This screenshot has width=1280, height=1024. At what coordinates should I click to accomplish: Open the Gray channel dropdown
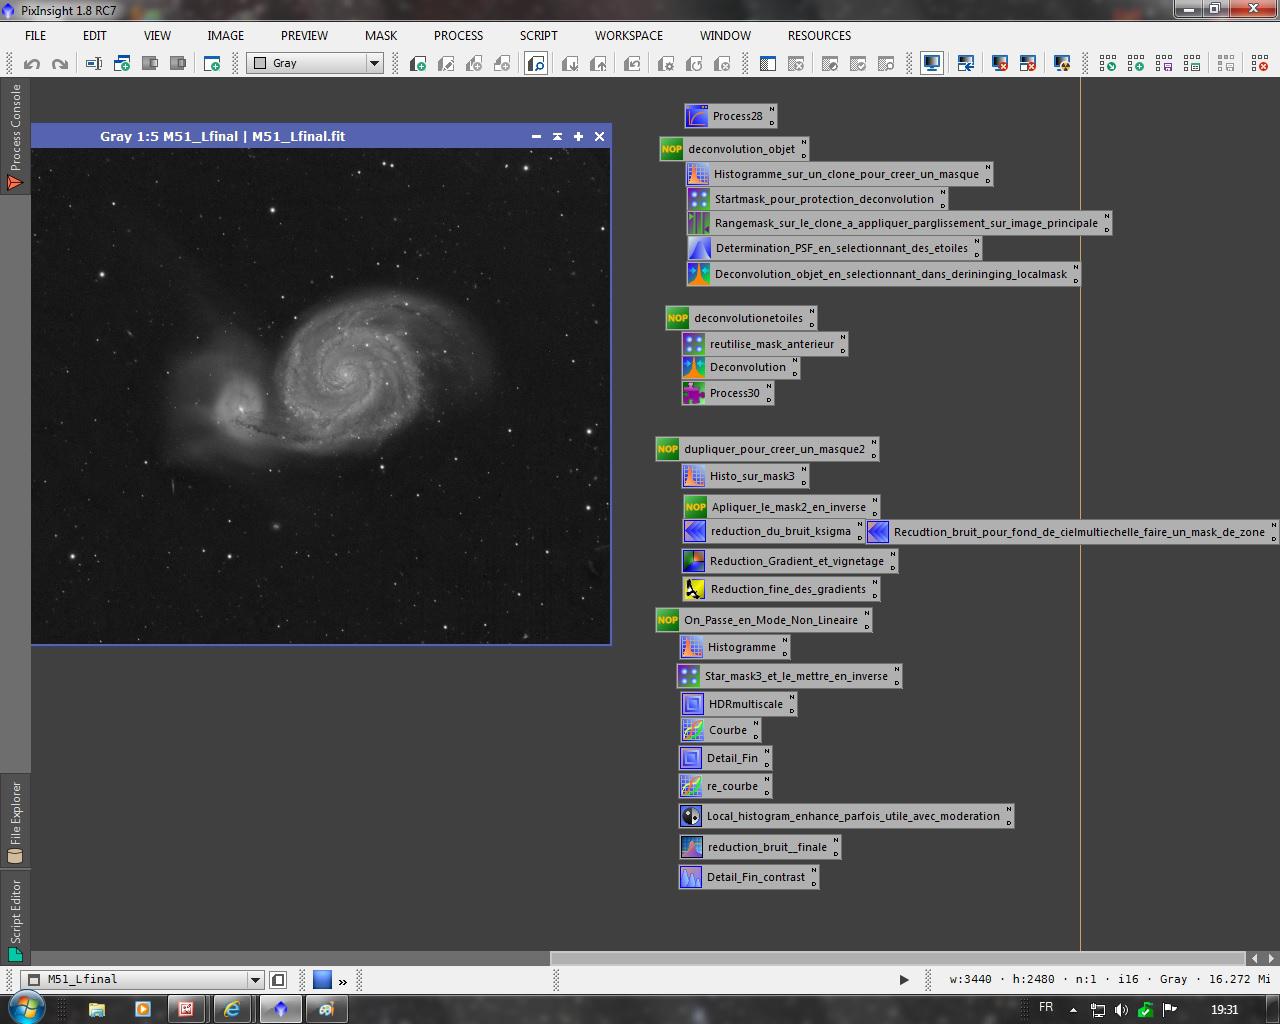coord(374,63)
